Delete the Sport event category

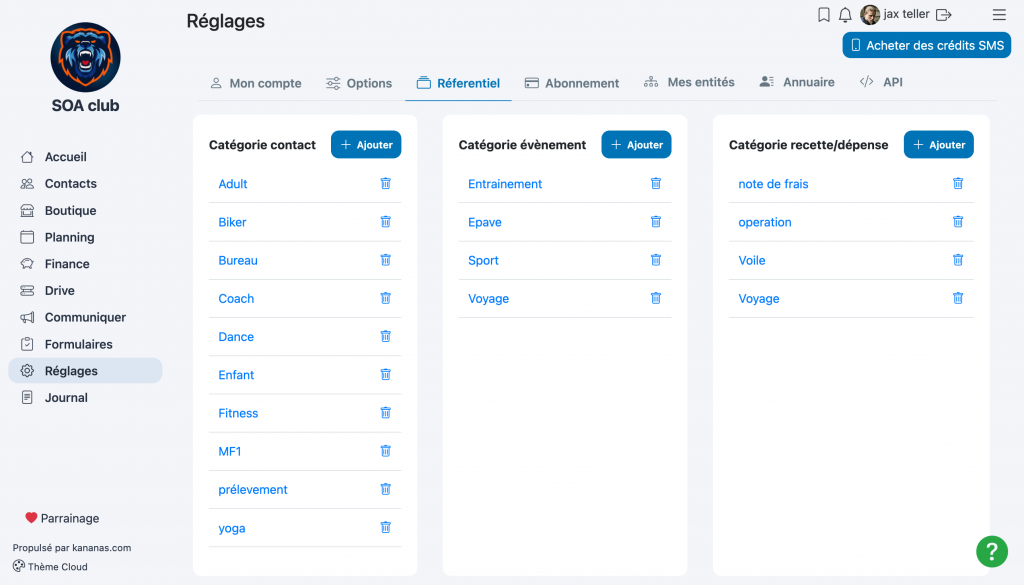(x=656, y=260)
